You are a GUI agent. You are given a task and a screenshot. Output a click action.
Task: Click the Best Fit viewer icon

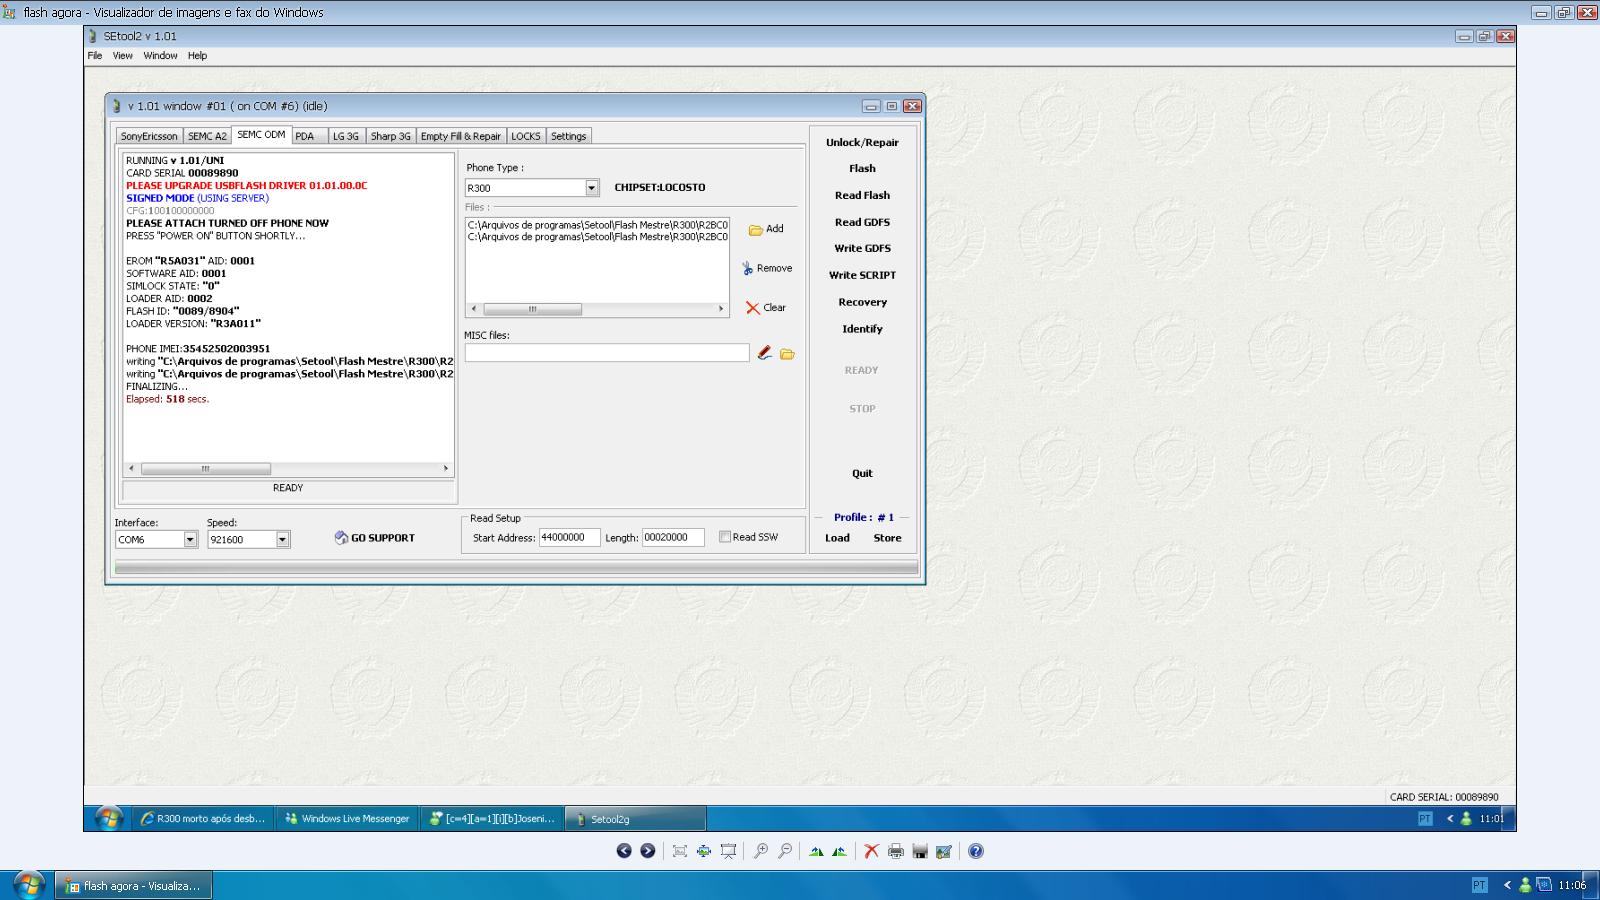(680, 851)
